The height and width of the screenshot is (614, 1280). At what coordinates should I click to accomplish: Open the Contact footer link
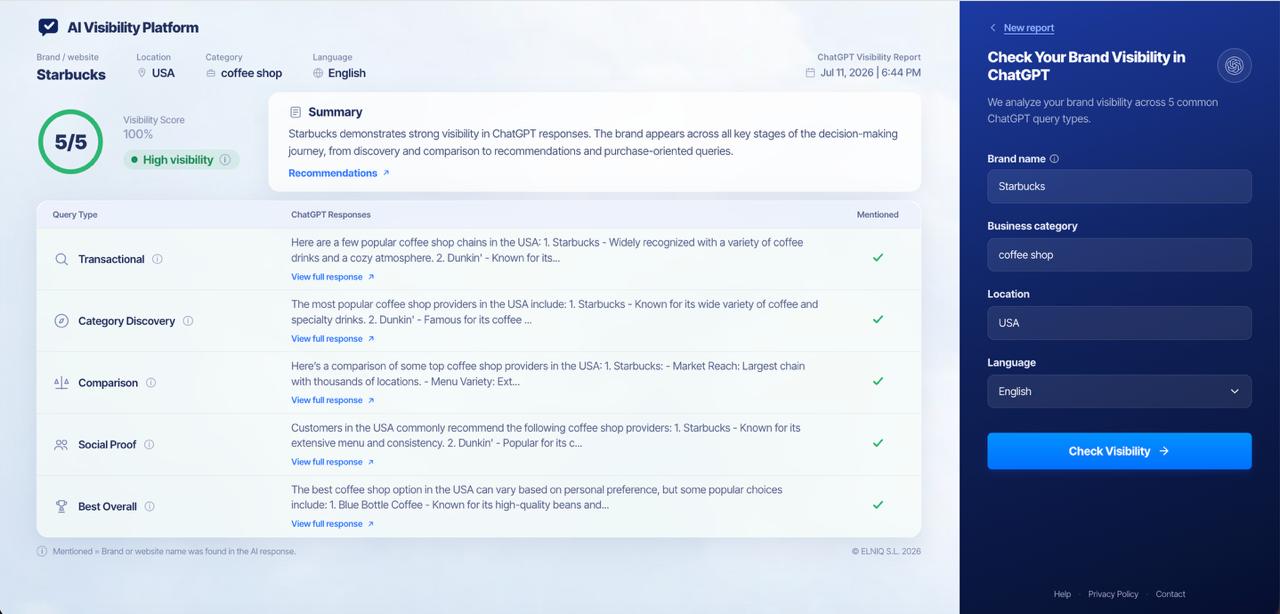point(1170,594)
